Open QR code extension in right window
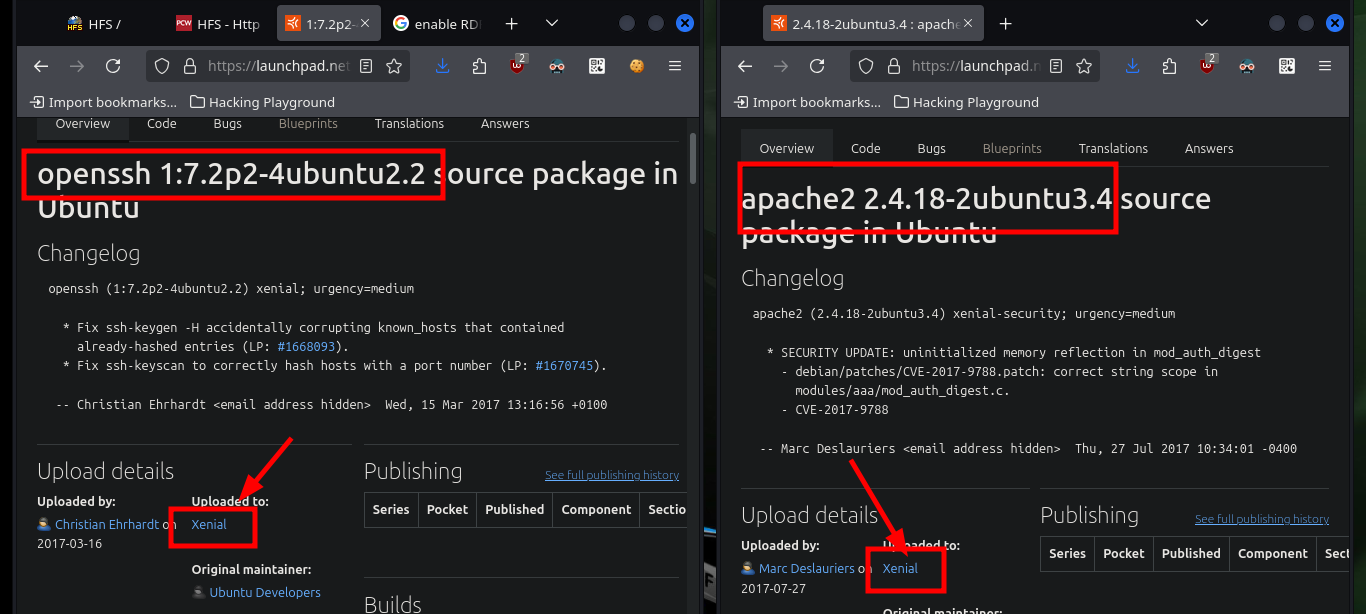The height and width of the screenshot is (614, 1366). click(1287, 66)
